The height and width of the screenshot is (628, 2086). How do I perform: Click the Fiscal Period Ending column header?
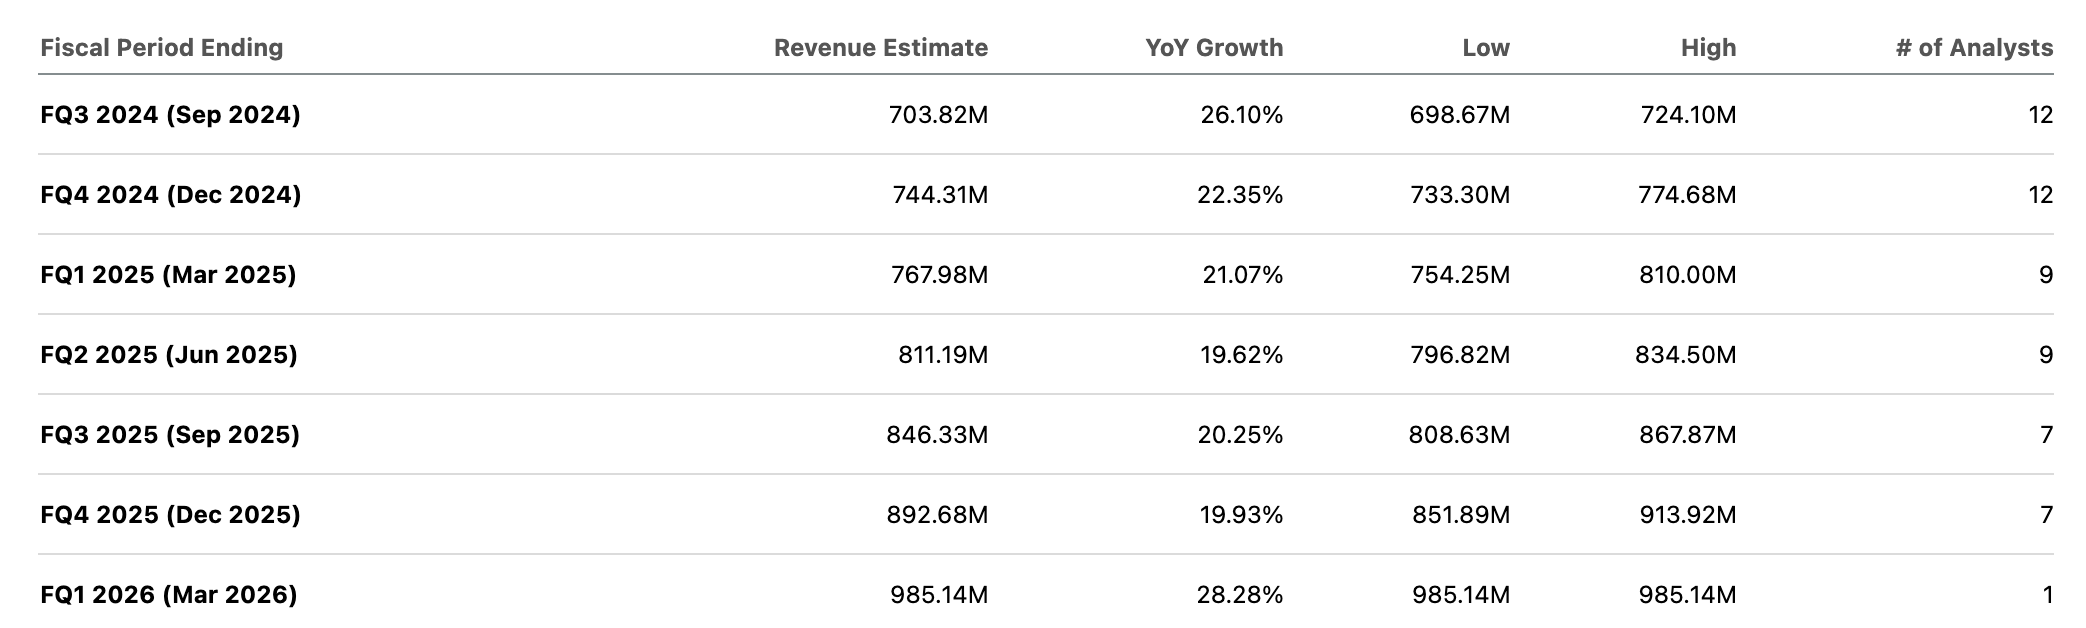[x=162, y=48]
